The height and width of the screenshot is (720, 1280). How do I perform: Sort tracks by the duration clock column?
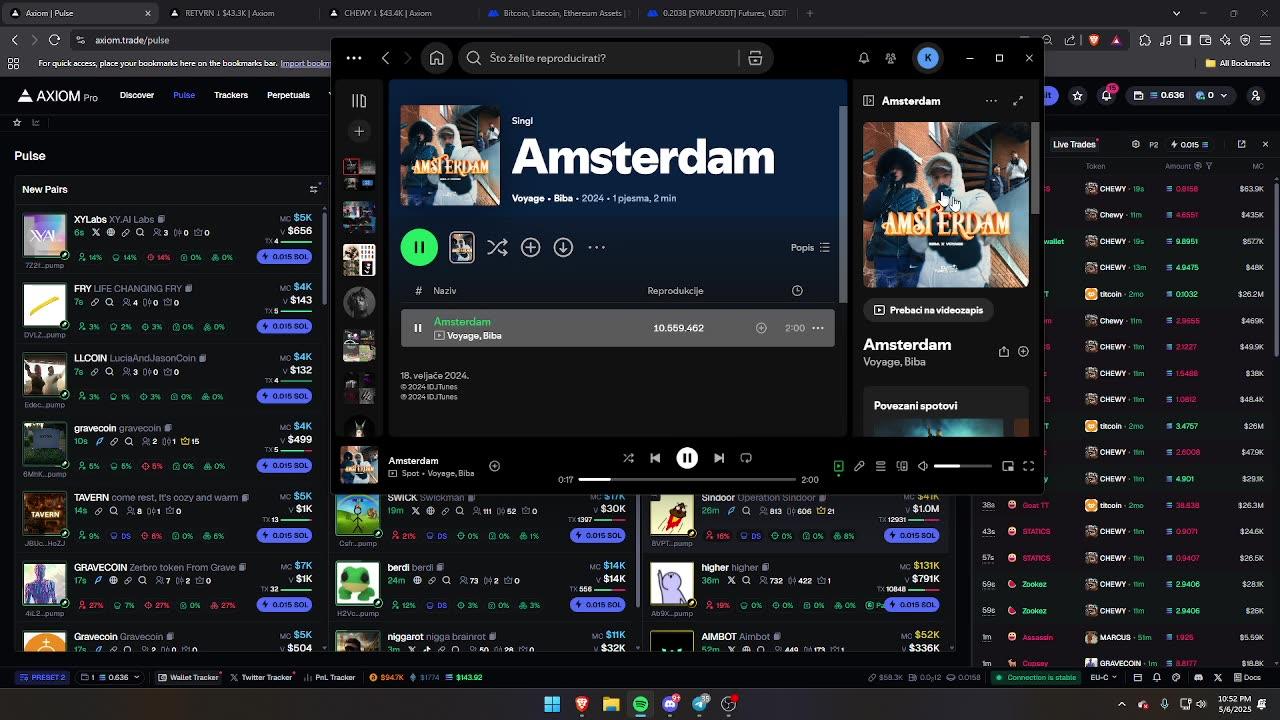[x=797, y=291]
